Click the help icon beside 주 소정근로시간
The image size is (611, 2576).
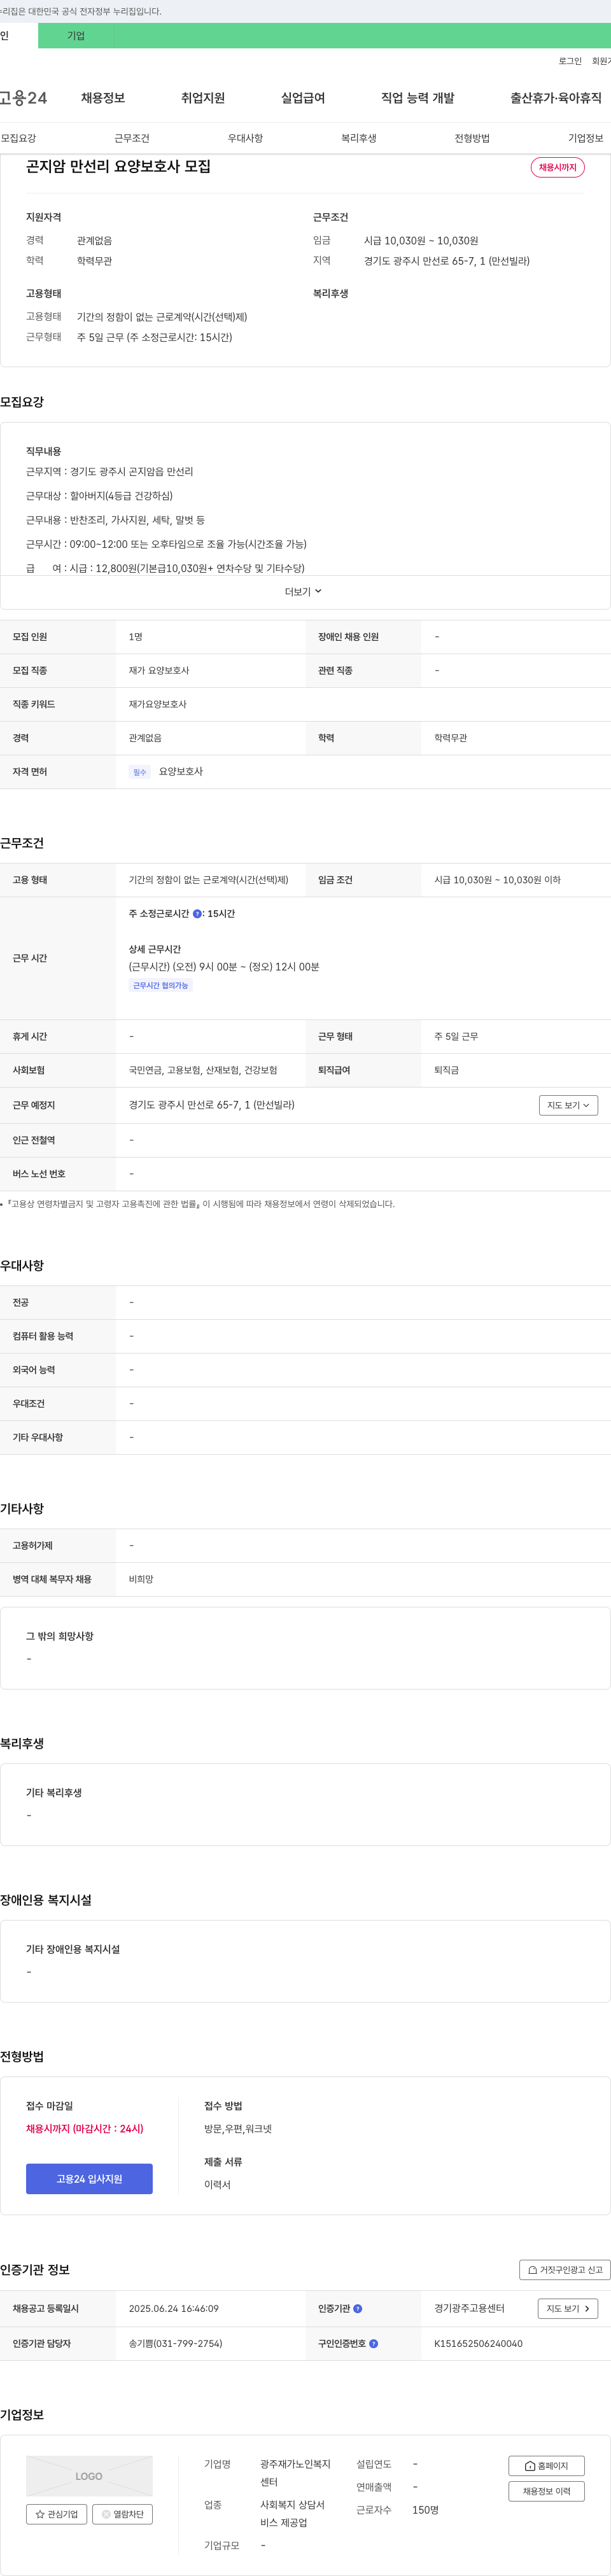click(x=197, y=914)
